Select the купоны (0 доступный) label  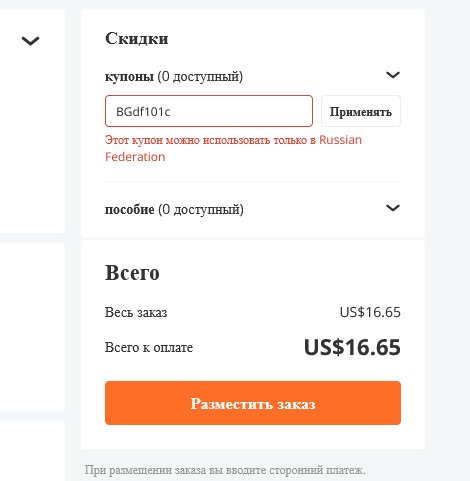click(174, 76)
